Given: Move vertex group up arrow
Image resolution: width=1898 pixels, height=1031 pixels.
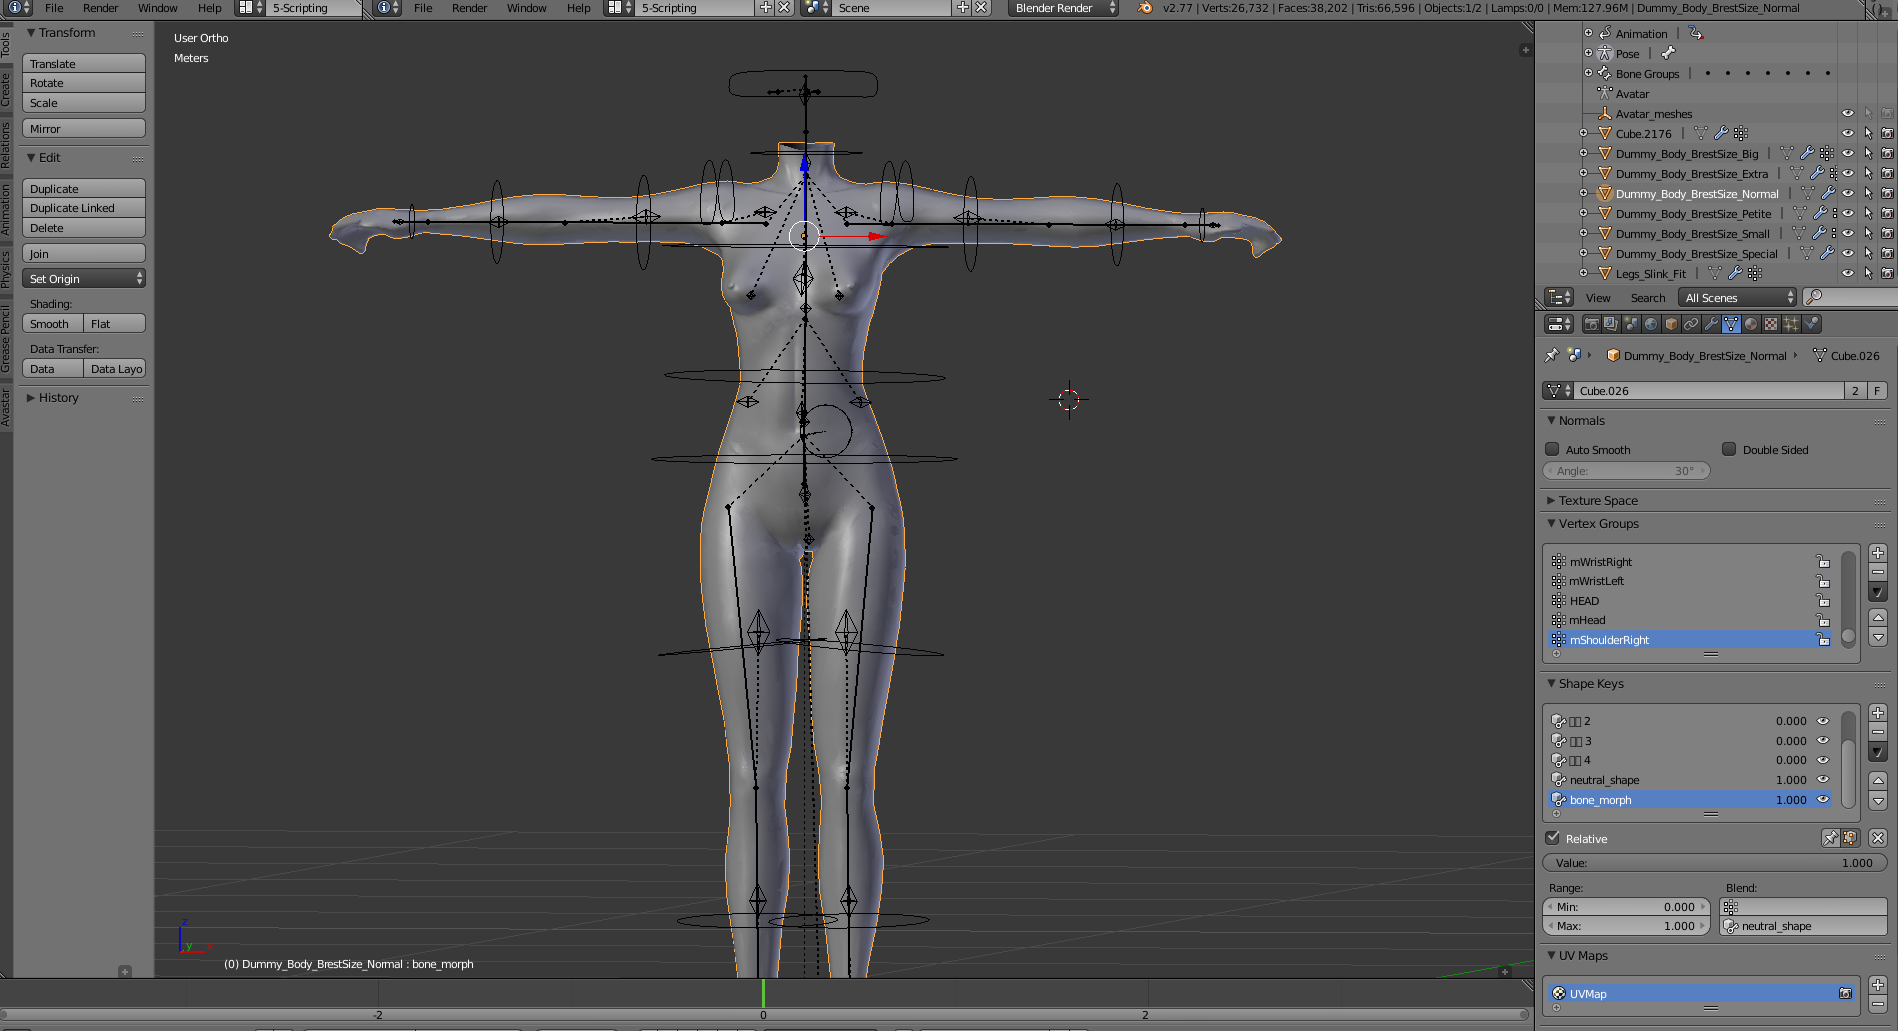Looking at the screenshot, I should tap(1878, 617).
